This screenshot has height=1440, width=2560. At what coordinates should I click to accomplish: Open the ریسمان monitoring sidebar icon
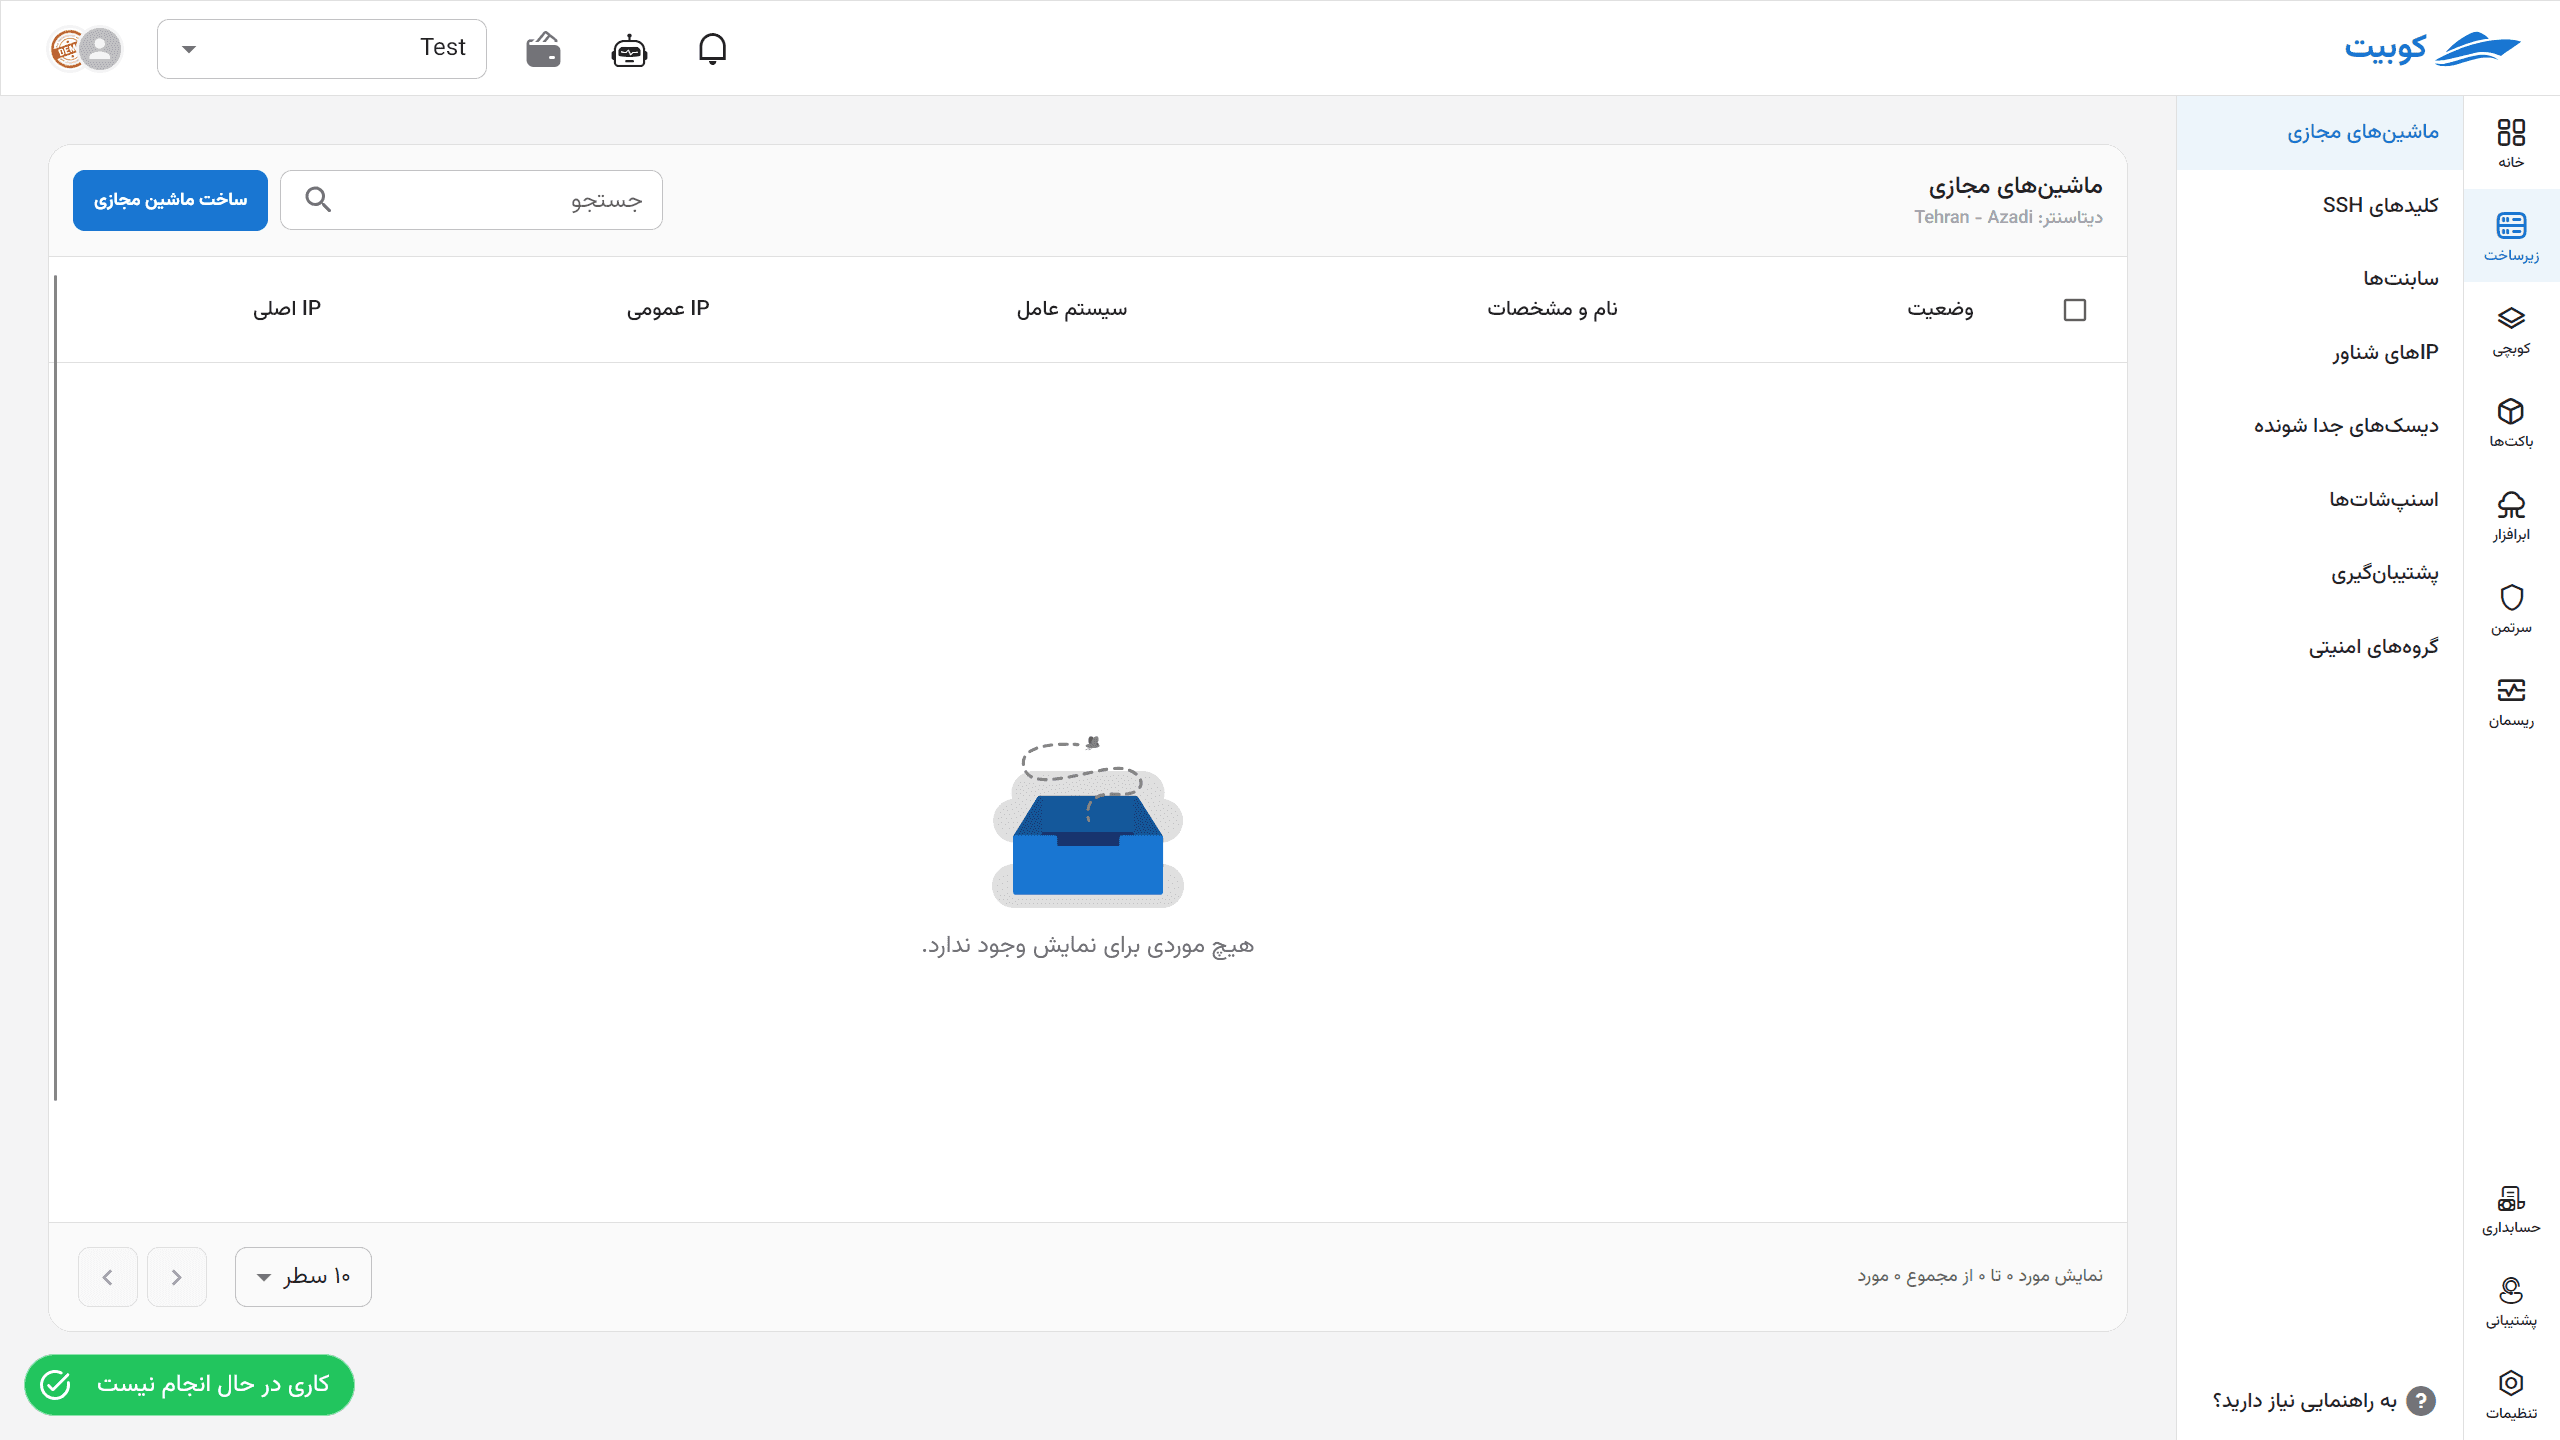2511,702
